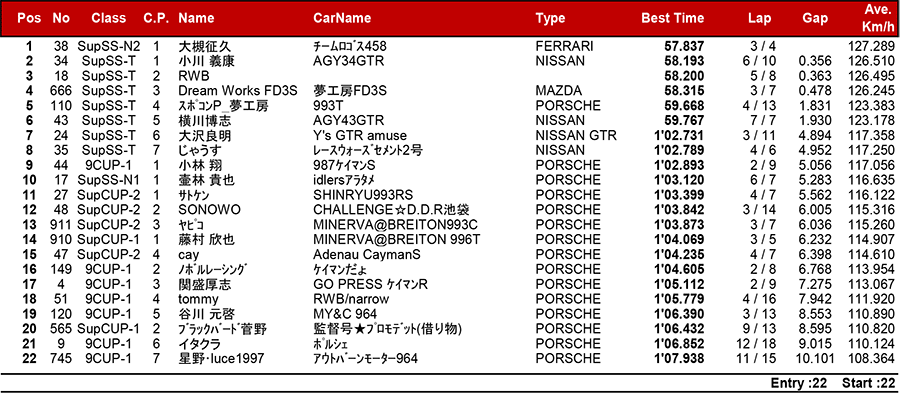This screenshot has width=900, height=394.
Task: Click the Type column header
Action: click(550, 18)
